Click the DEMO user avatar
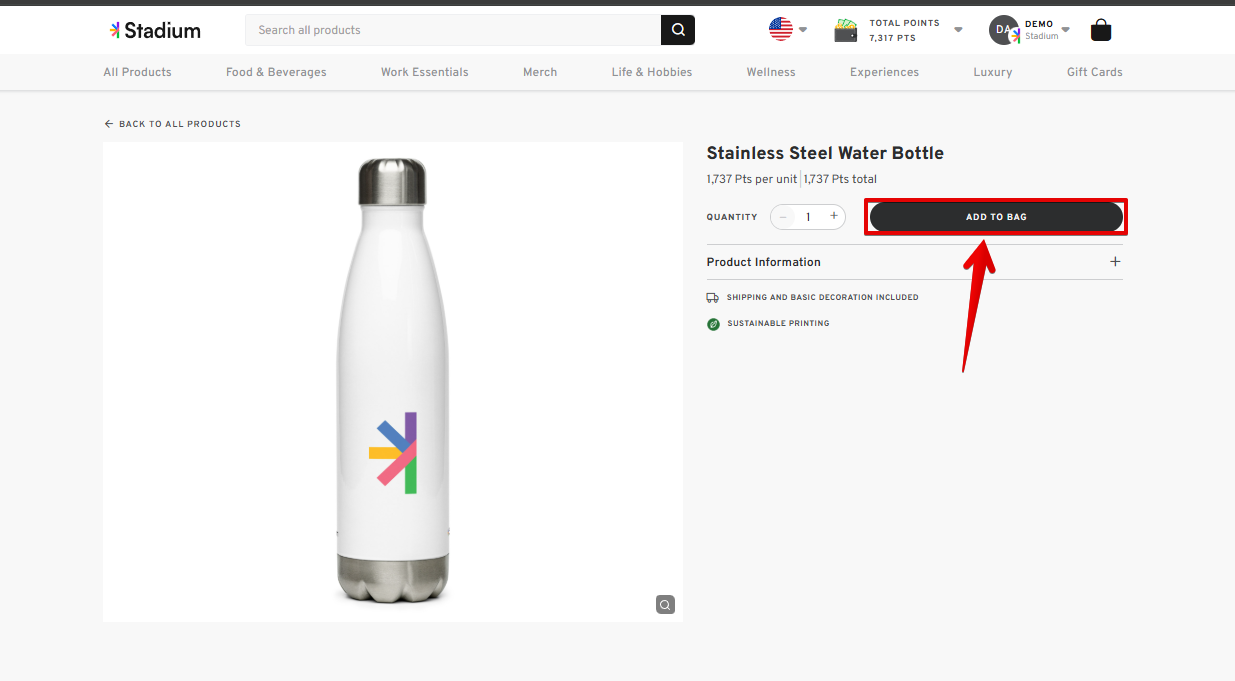Image resolution: width=1235 pixels, height=681 pixels. pos(1003,30)
